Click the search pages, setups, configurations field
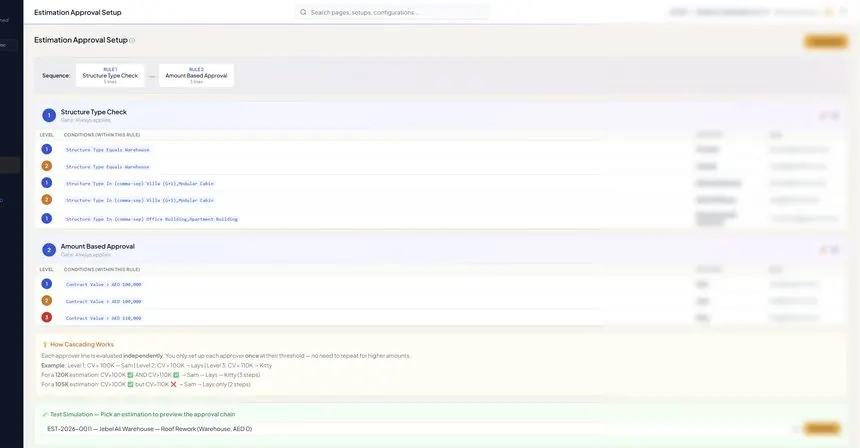This screenshot has width=860, height=448. click(392, 12)
